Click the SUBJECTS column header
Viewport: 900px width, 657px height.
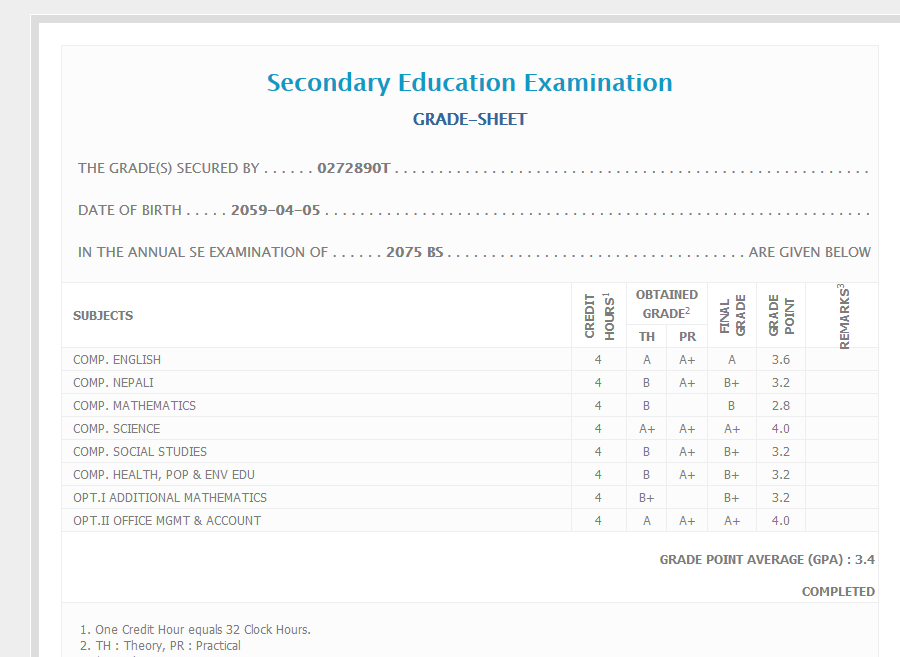(103, 316)
